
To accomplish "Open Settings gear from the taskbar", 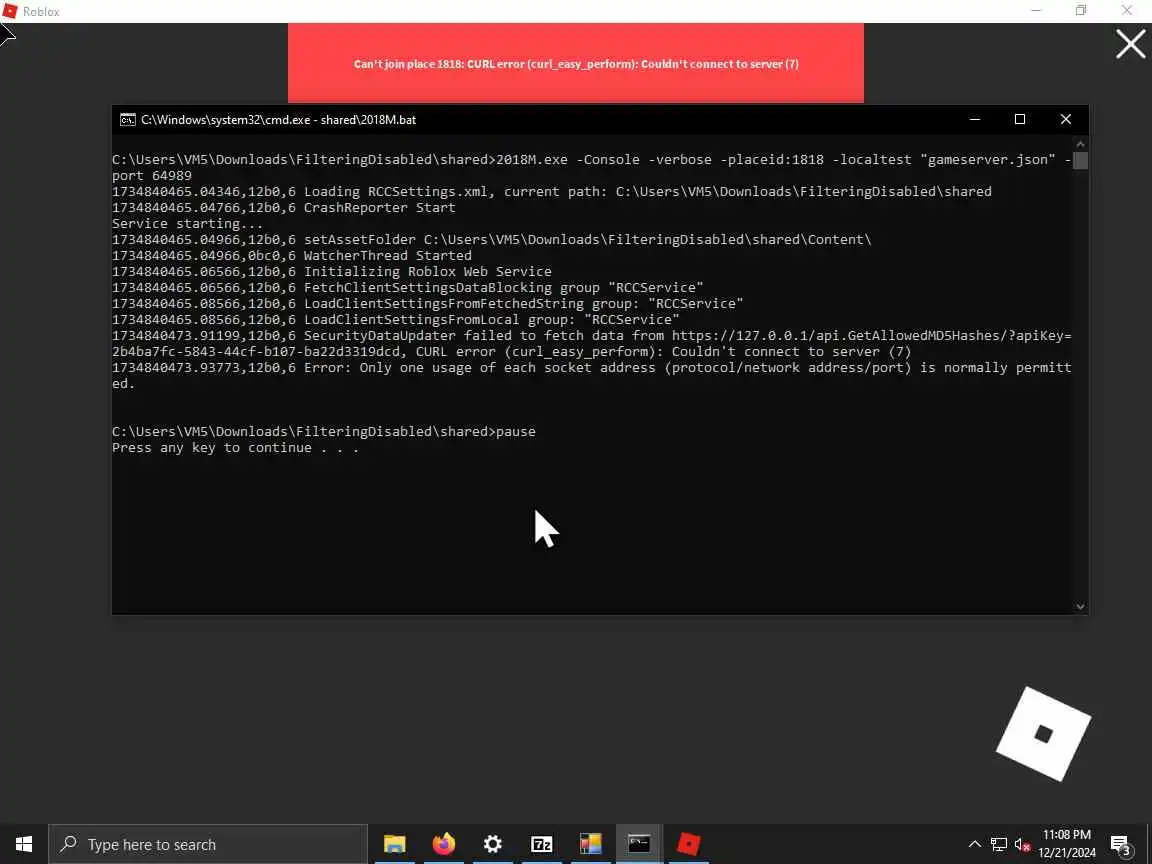I will point(493,844).
